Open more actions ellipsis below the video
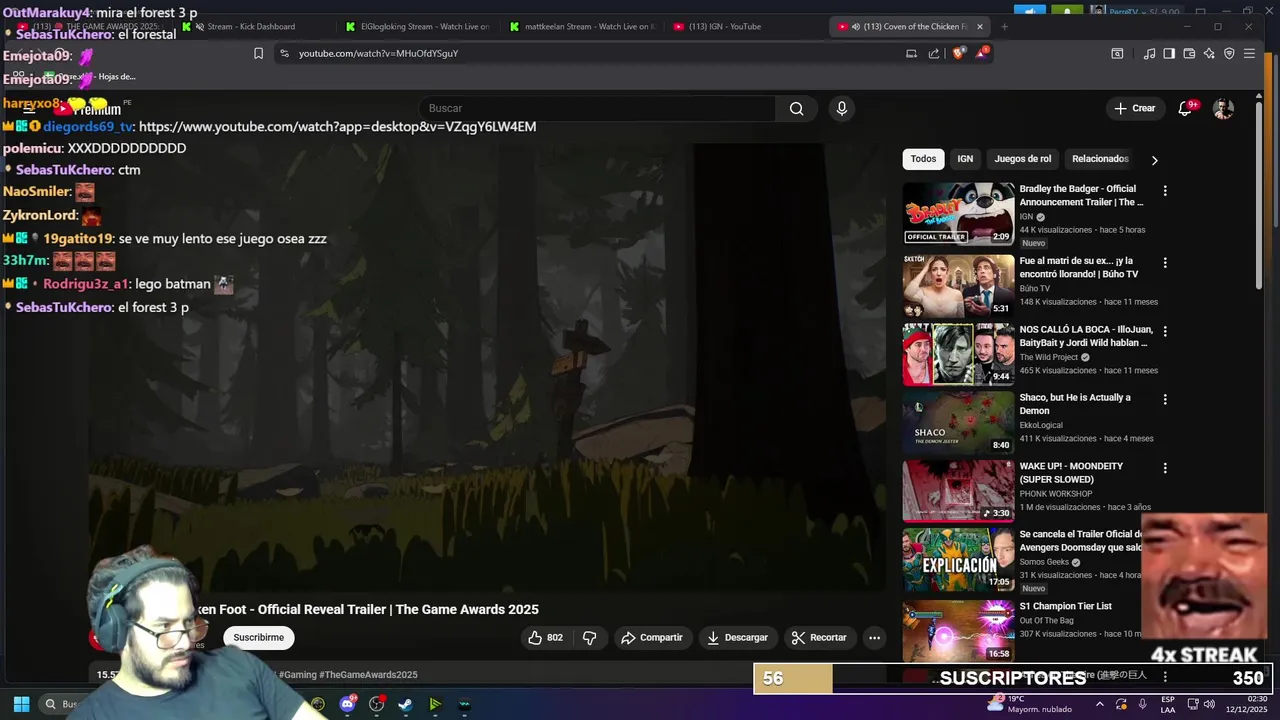Viewport: 1280px width, 720px height. [874, 637]
